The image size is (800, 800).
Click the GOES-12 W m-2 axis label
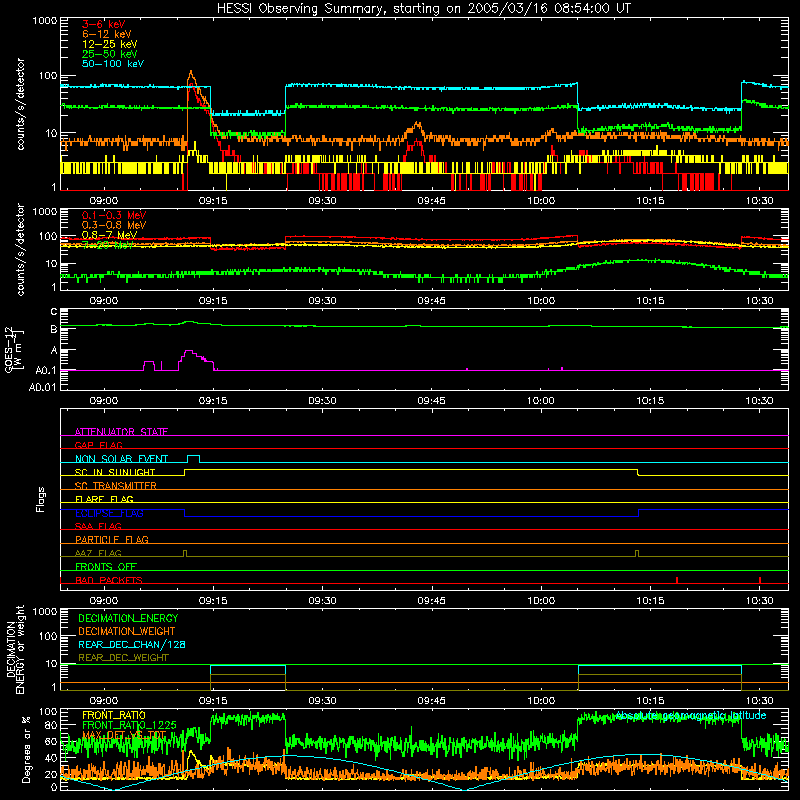[14, 350]
